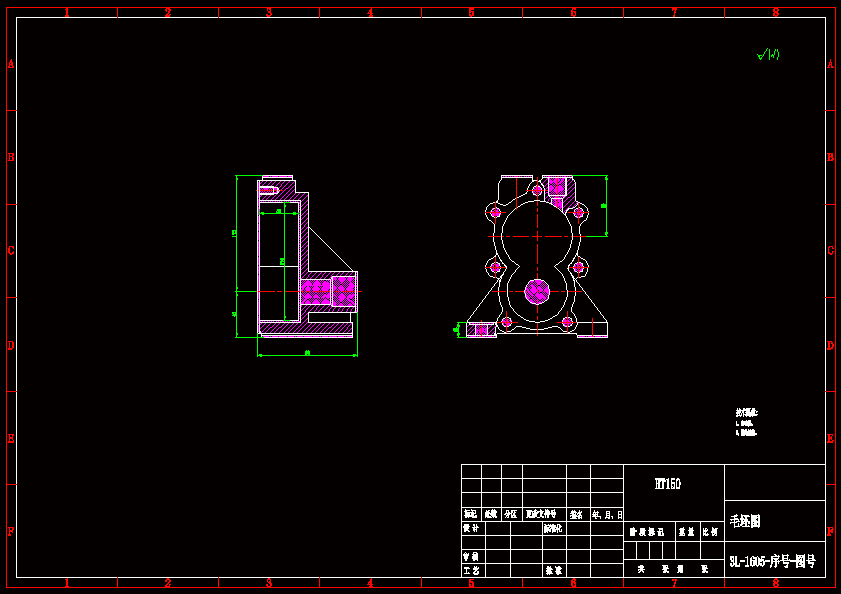Viewport: 841px width, 594px height.
Task: Select the bottom width dimension of section view
Action: click(307, 354)
